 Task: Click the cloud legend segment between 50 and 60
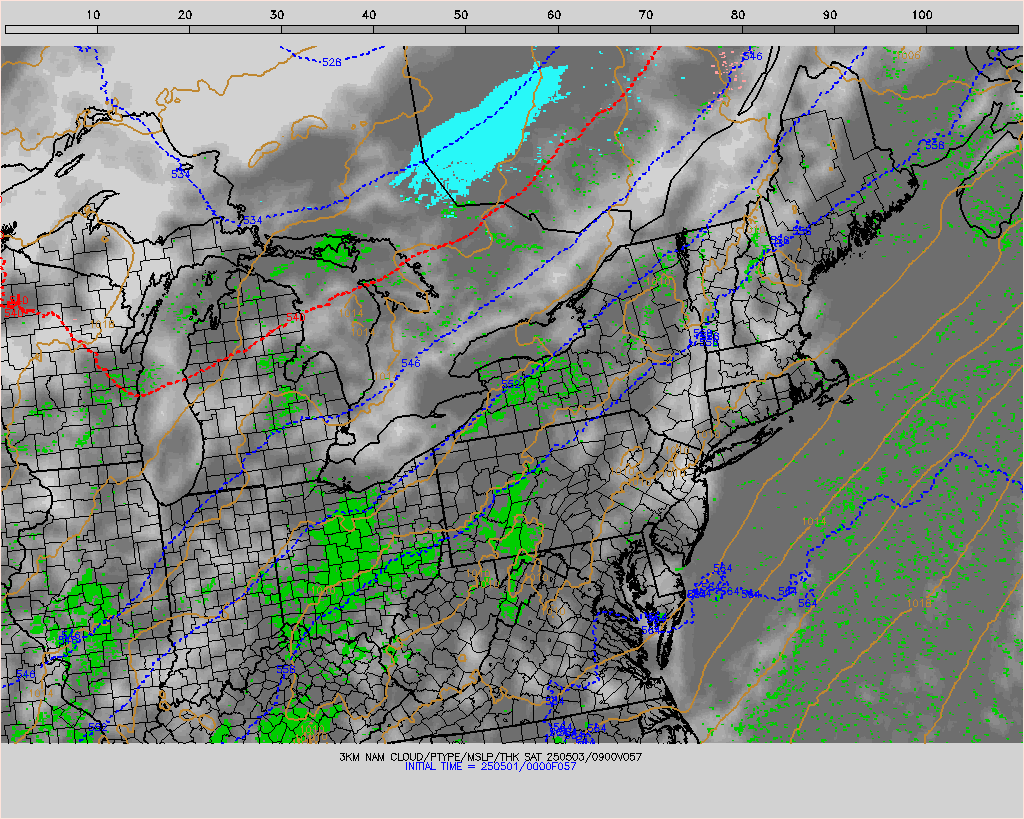(512, 29)
